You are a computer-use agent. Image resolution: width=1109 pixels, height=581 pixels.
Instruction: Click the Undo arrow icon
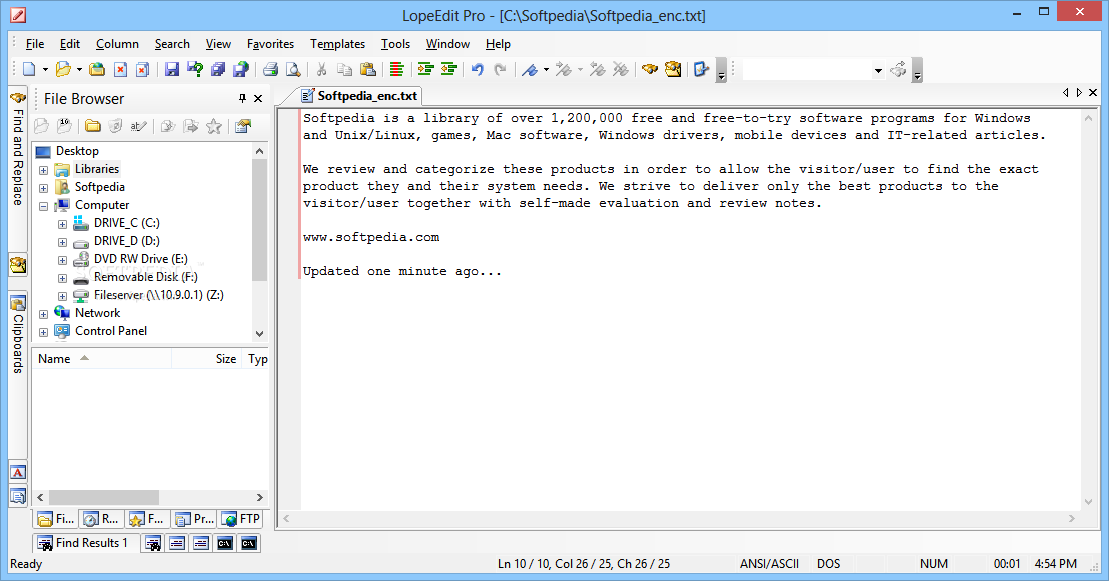pyautogui.click(x=477, y=69)
